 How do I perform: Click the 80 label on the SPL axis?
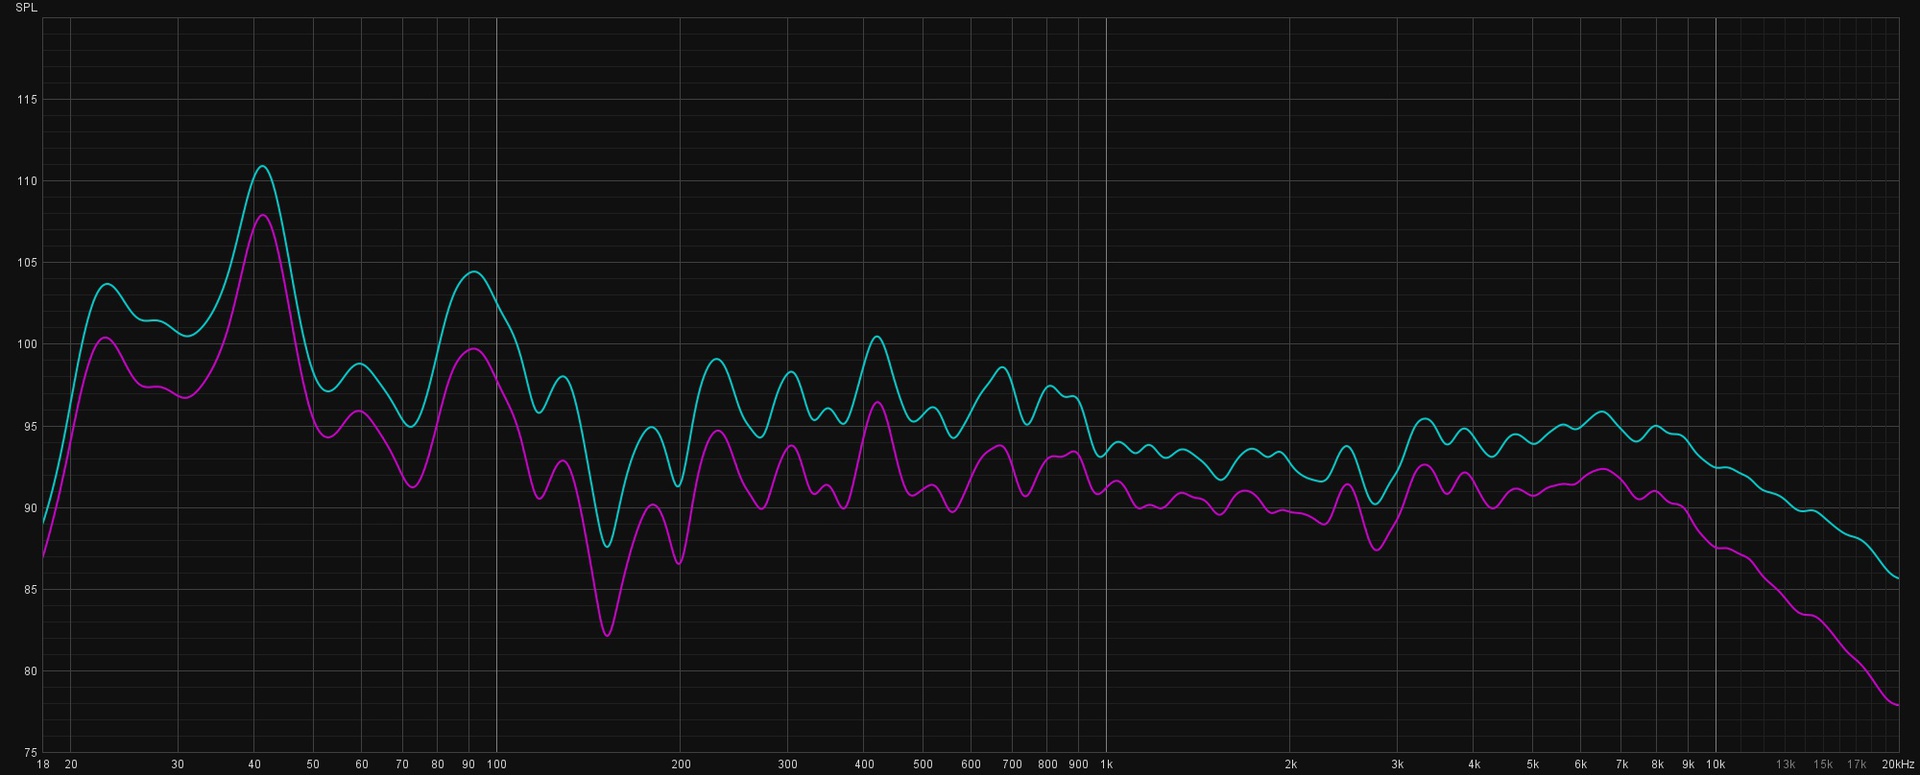click(x=31, y=672)
